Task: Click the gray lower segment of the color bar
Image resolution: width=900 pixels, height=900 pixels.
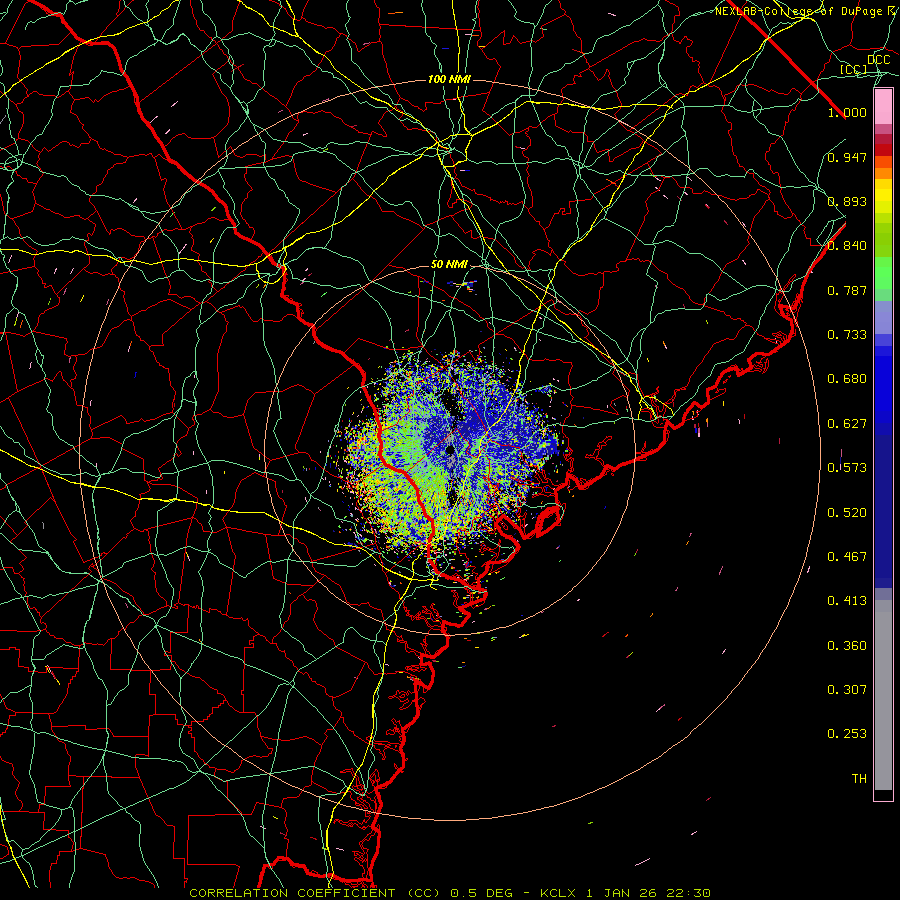Action: tap(883, 695)
